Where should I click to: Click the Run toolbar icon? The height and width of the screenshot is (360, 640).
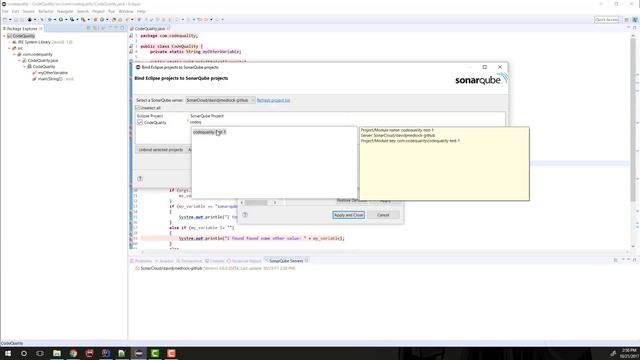pos(61,20)
